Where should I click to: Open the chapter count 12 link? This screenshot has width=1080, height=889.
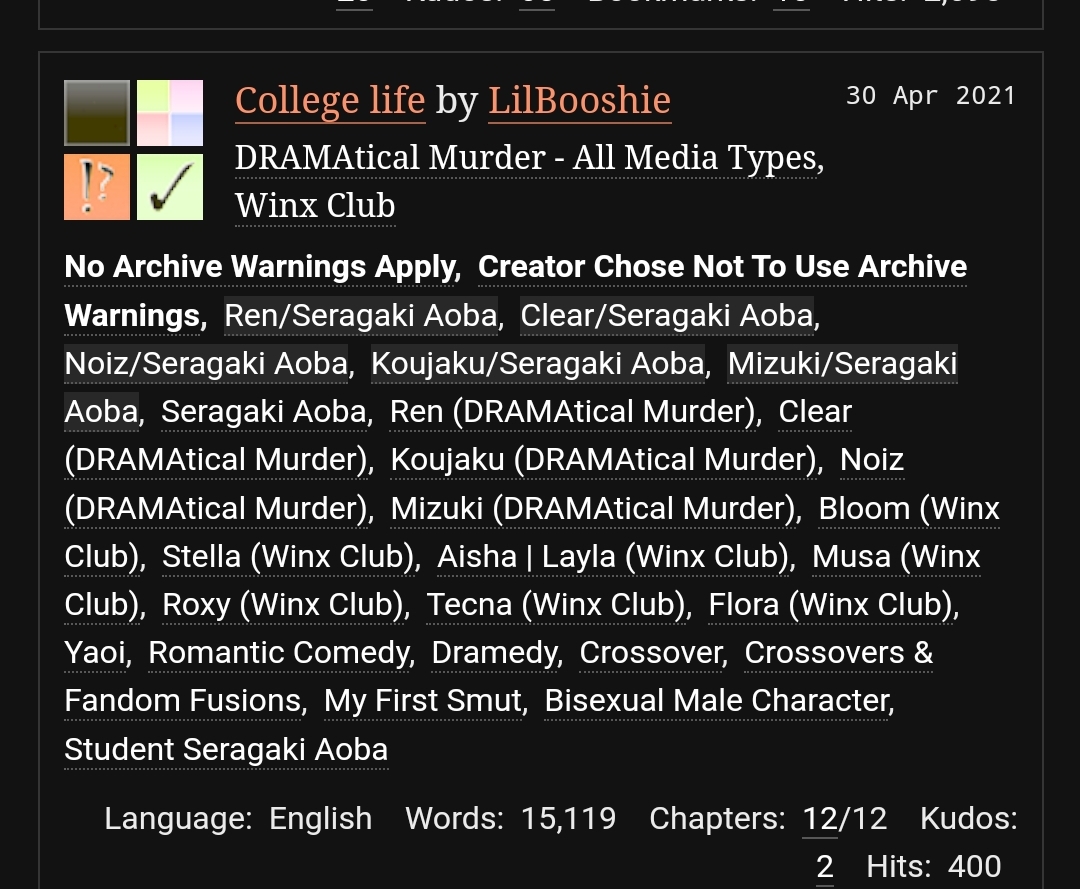(x=820, y=819)
